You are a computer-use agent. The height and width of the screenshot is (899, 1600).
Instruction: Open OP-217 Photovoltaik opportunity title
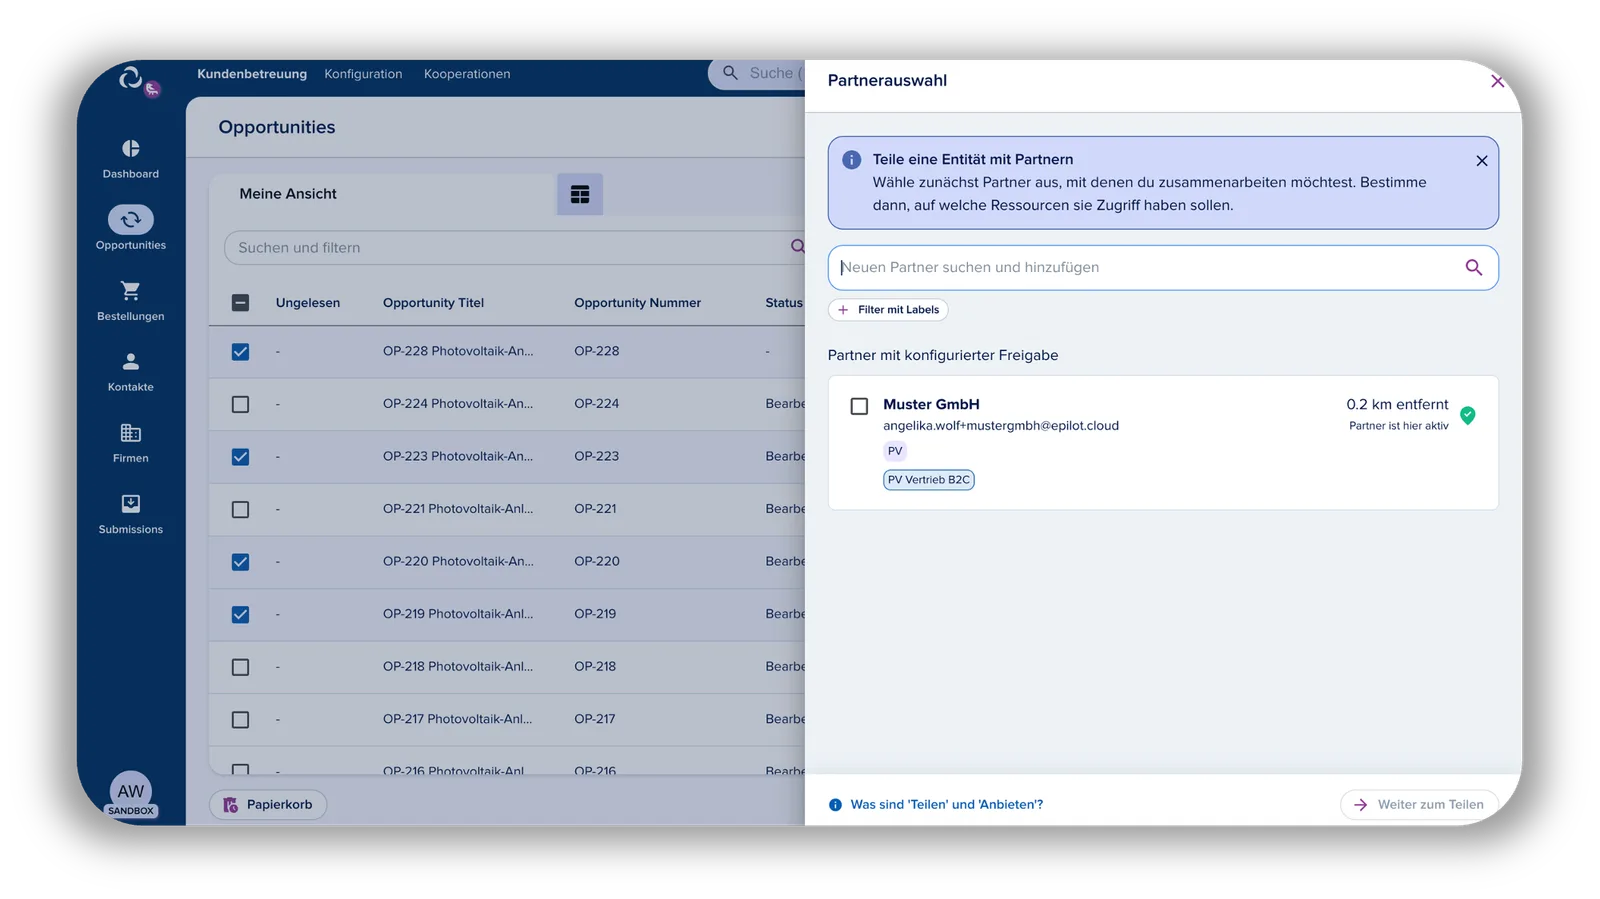[x=458, y=719]
